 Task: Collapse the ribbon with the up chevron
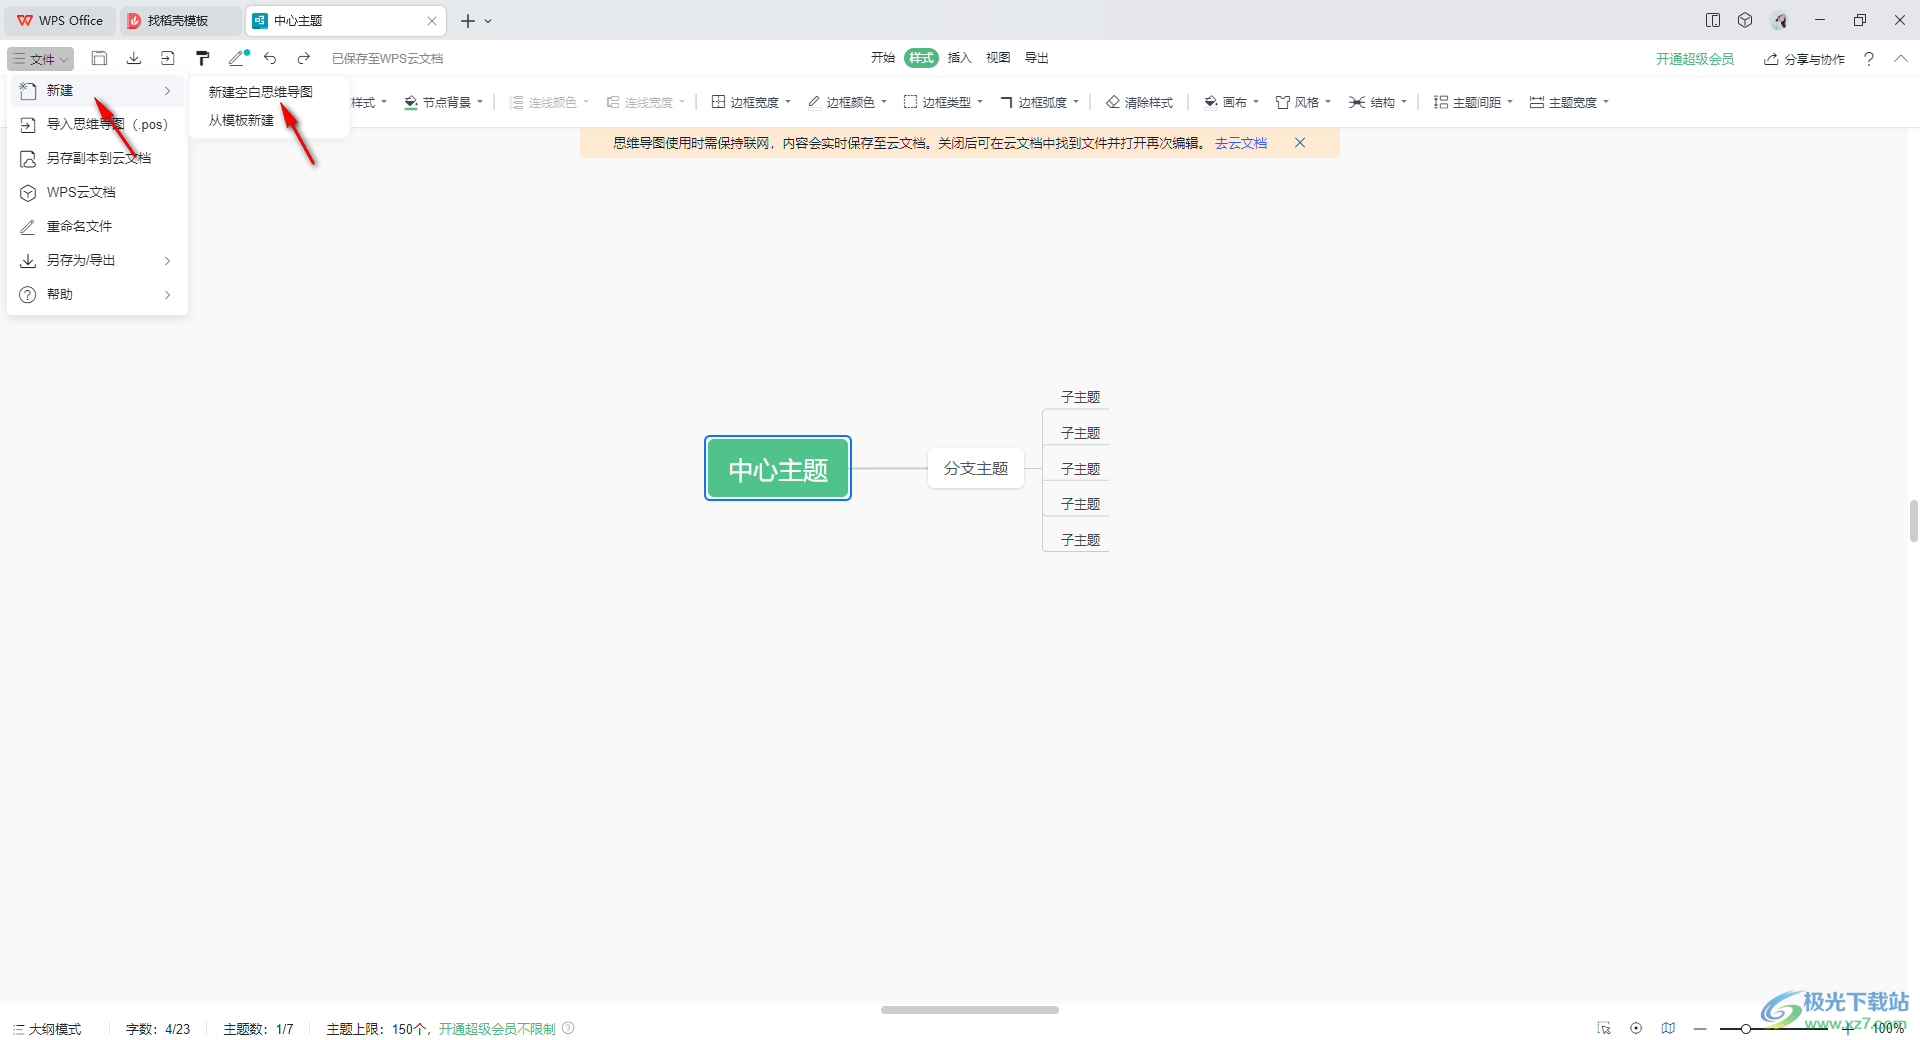[1901, 59]
